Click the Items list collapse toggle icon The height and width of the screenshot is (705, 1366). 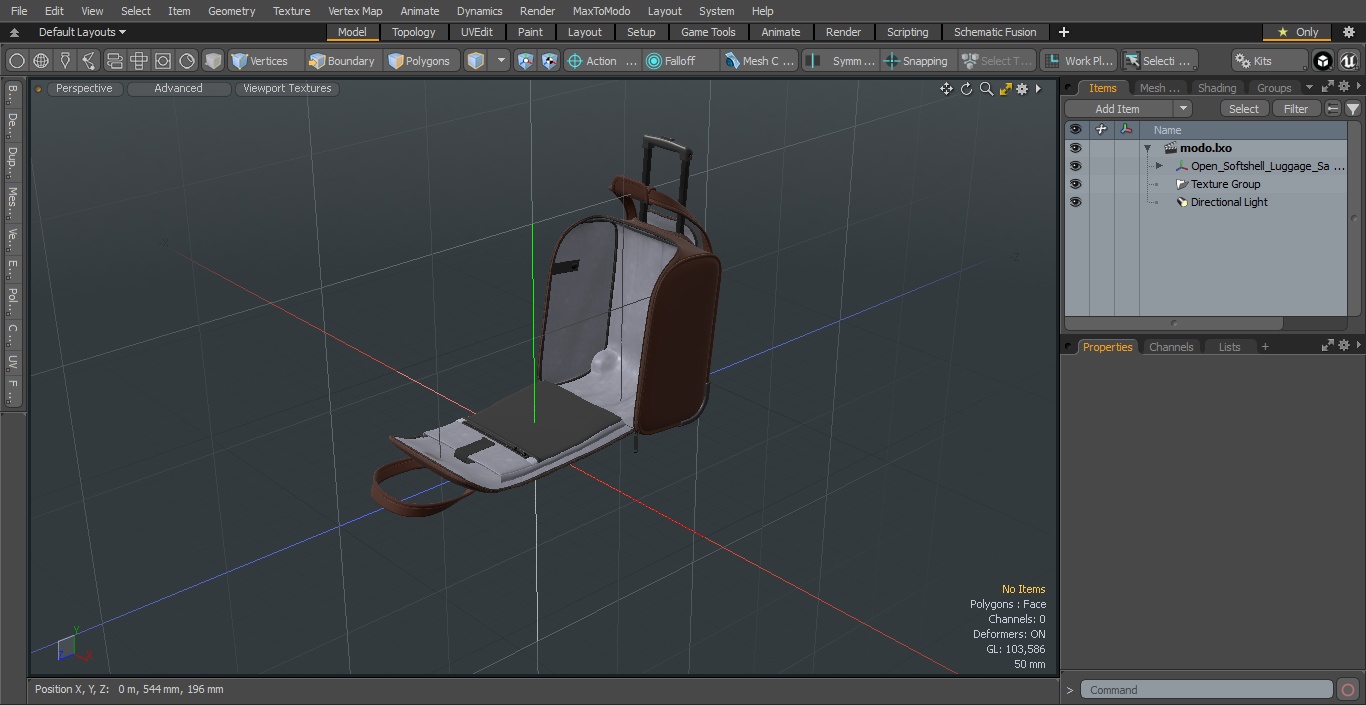1333,109
